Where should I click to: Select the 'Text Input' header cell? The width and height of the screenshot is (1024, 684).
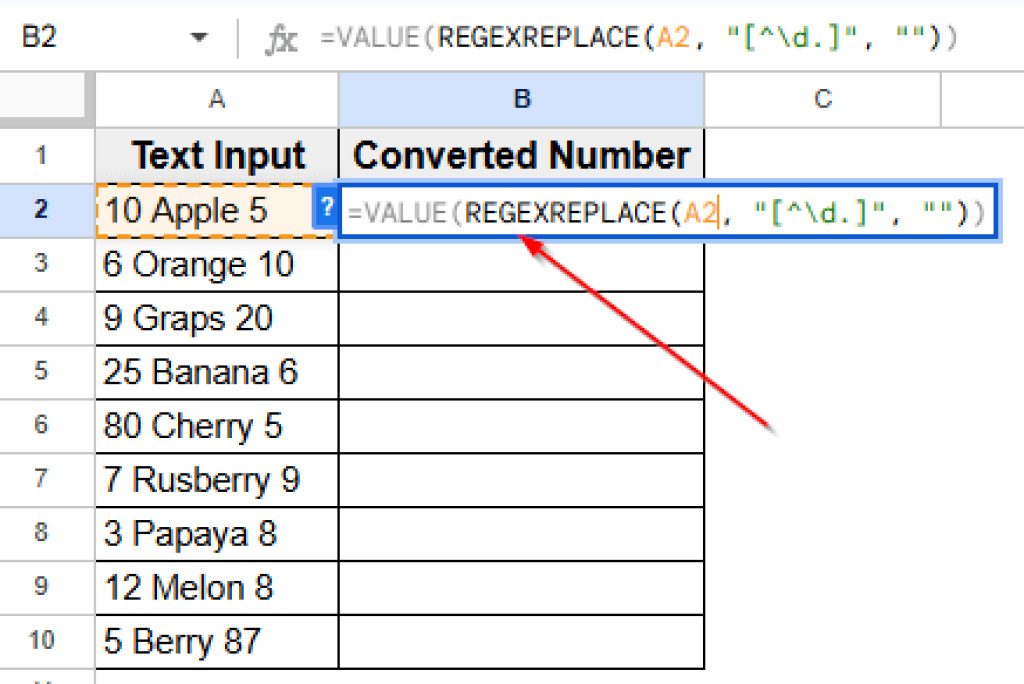[x=216, y=155]
